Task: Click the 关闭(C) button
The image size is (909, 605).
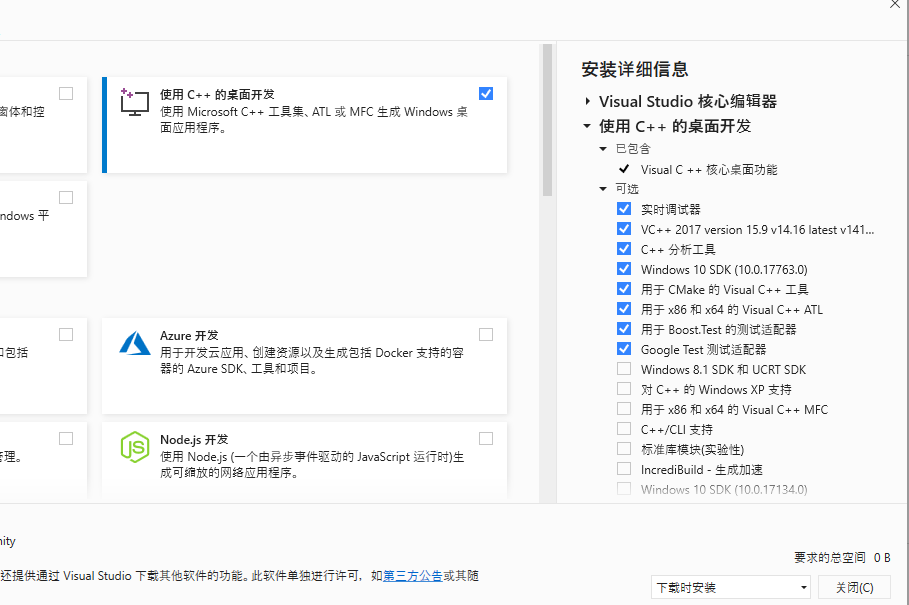Action: [854, 587]
